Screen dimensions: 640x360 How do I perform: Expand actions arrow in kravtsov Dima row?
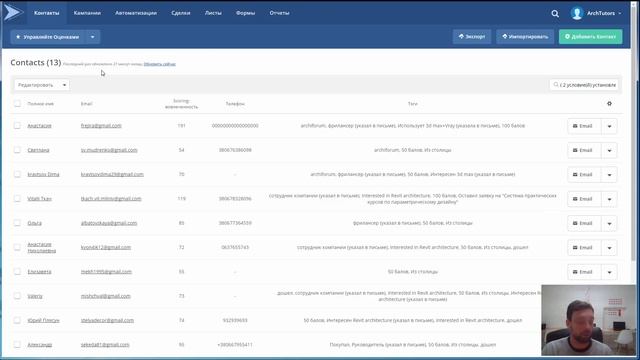(x=609, y=175)
